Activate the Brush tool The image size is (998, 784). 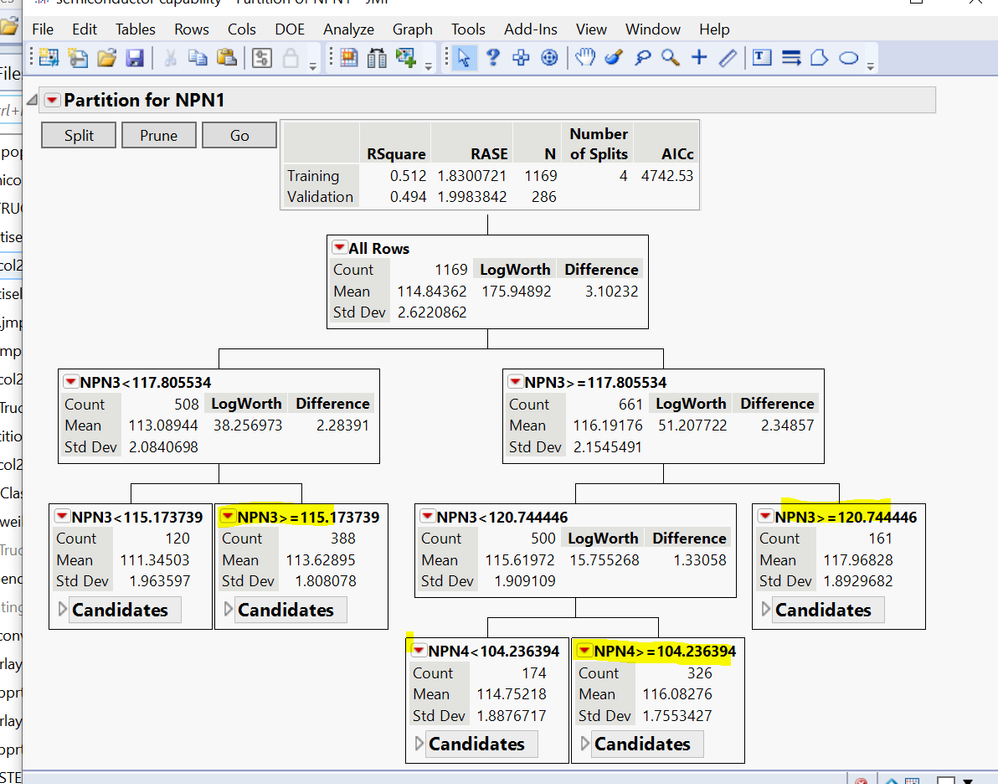pyautogui.click(x=614, y=58)
